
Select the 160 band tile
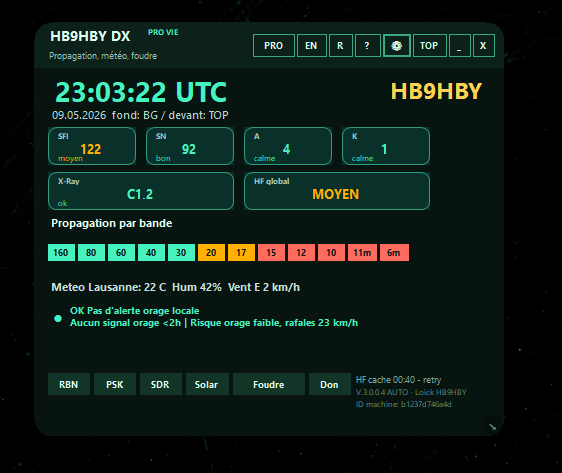(61, 253)
